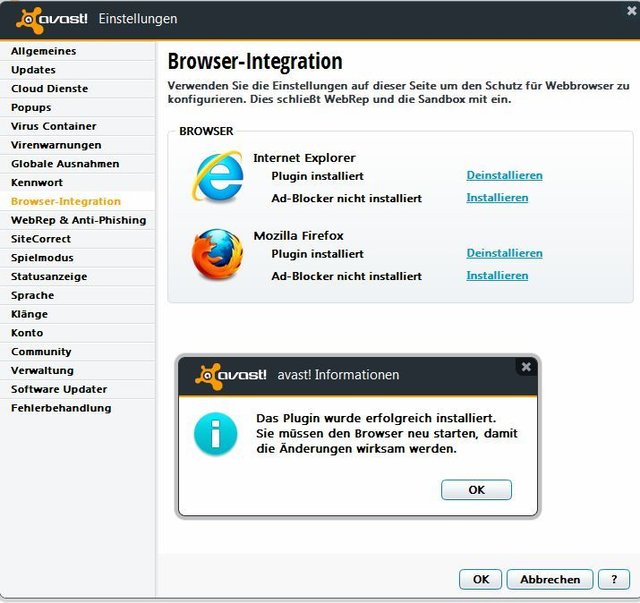Open Sprache settings page
Screen dimensions: 640x603
click(78, 295)
